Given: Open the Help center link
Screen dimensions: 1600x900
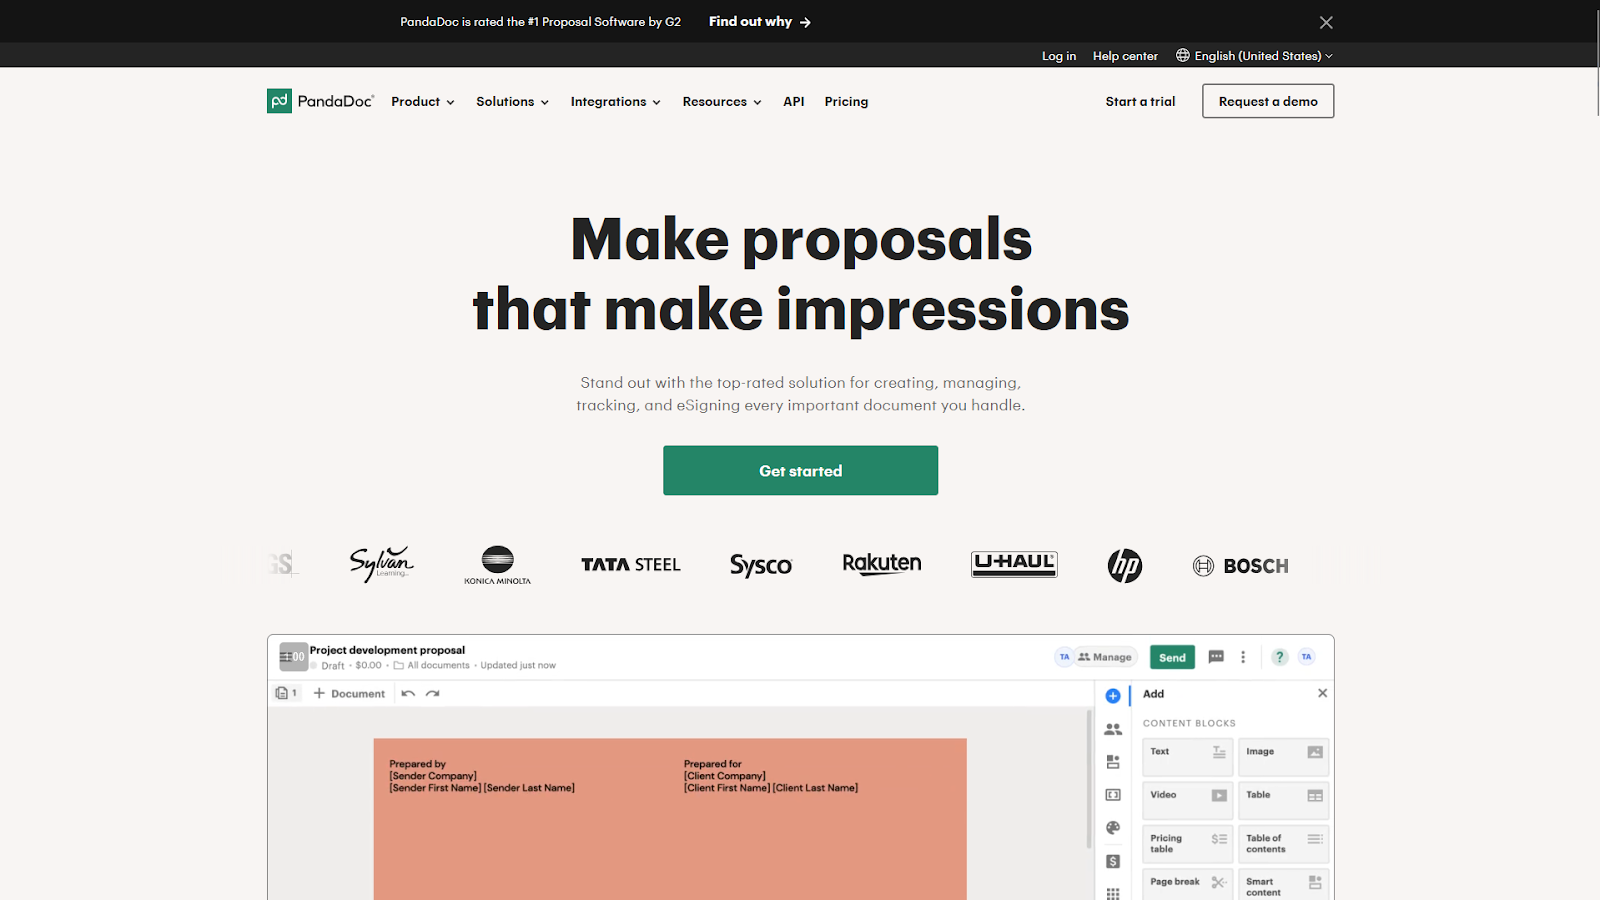Looking at the screenshot, I should coord(1125,56).
